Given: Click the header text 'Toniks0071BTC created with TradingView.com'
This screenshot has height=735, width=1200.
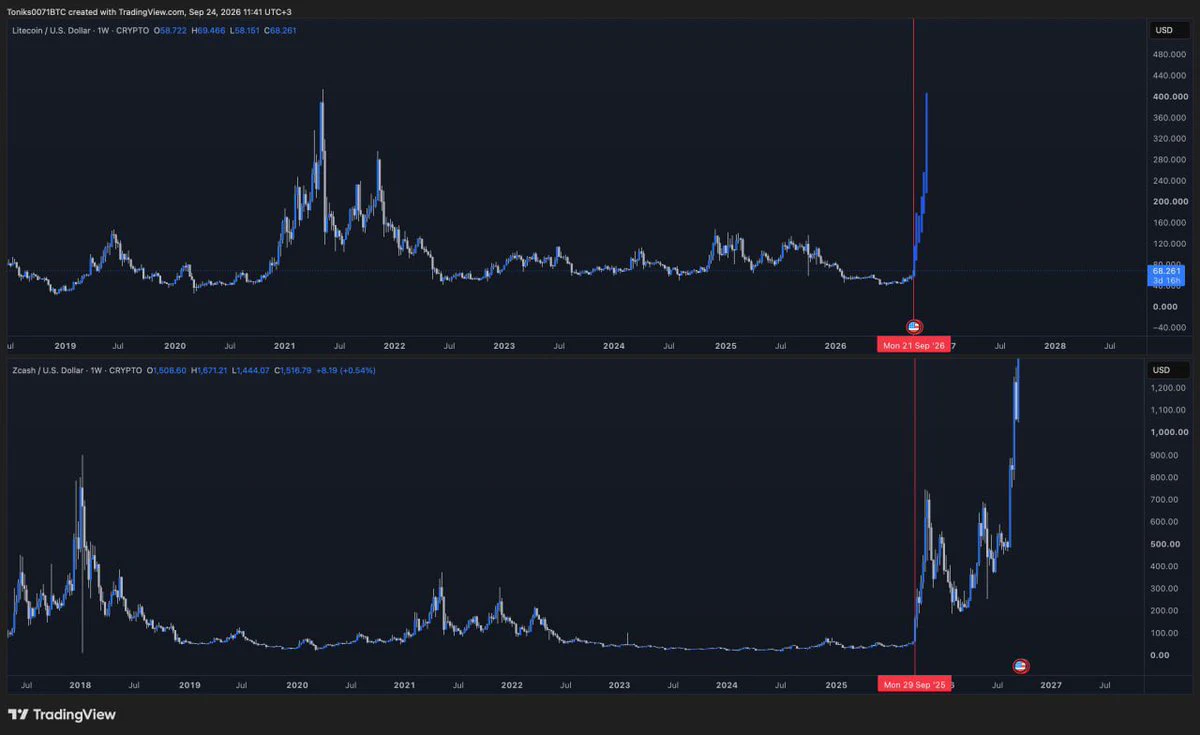Looking at the screenshot, I should (x=96, y=12).
